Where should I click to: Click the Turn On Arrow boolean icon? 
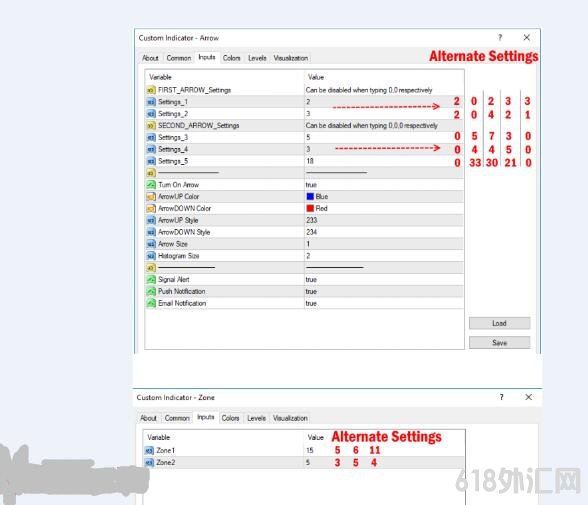[x=151, y=185]
